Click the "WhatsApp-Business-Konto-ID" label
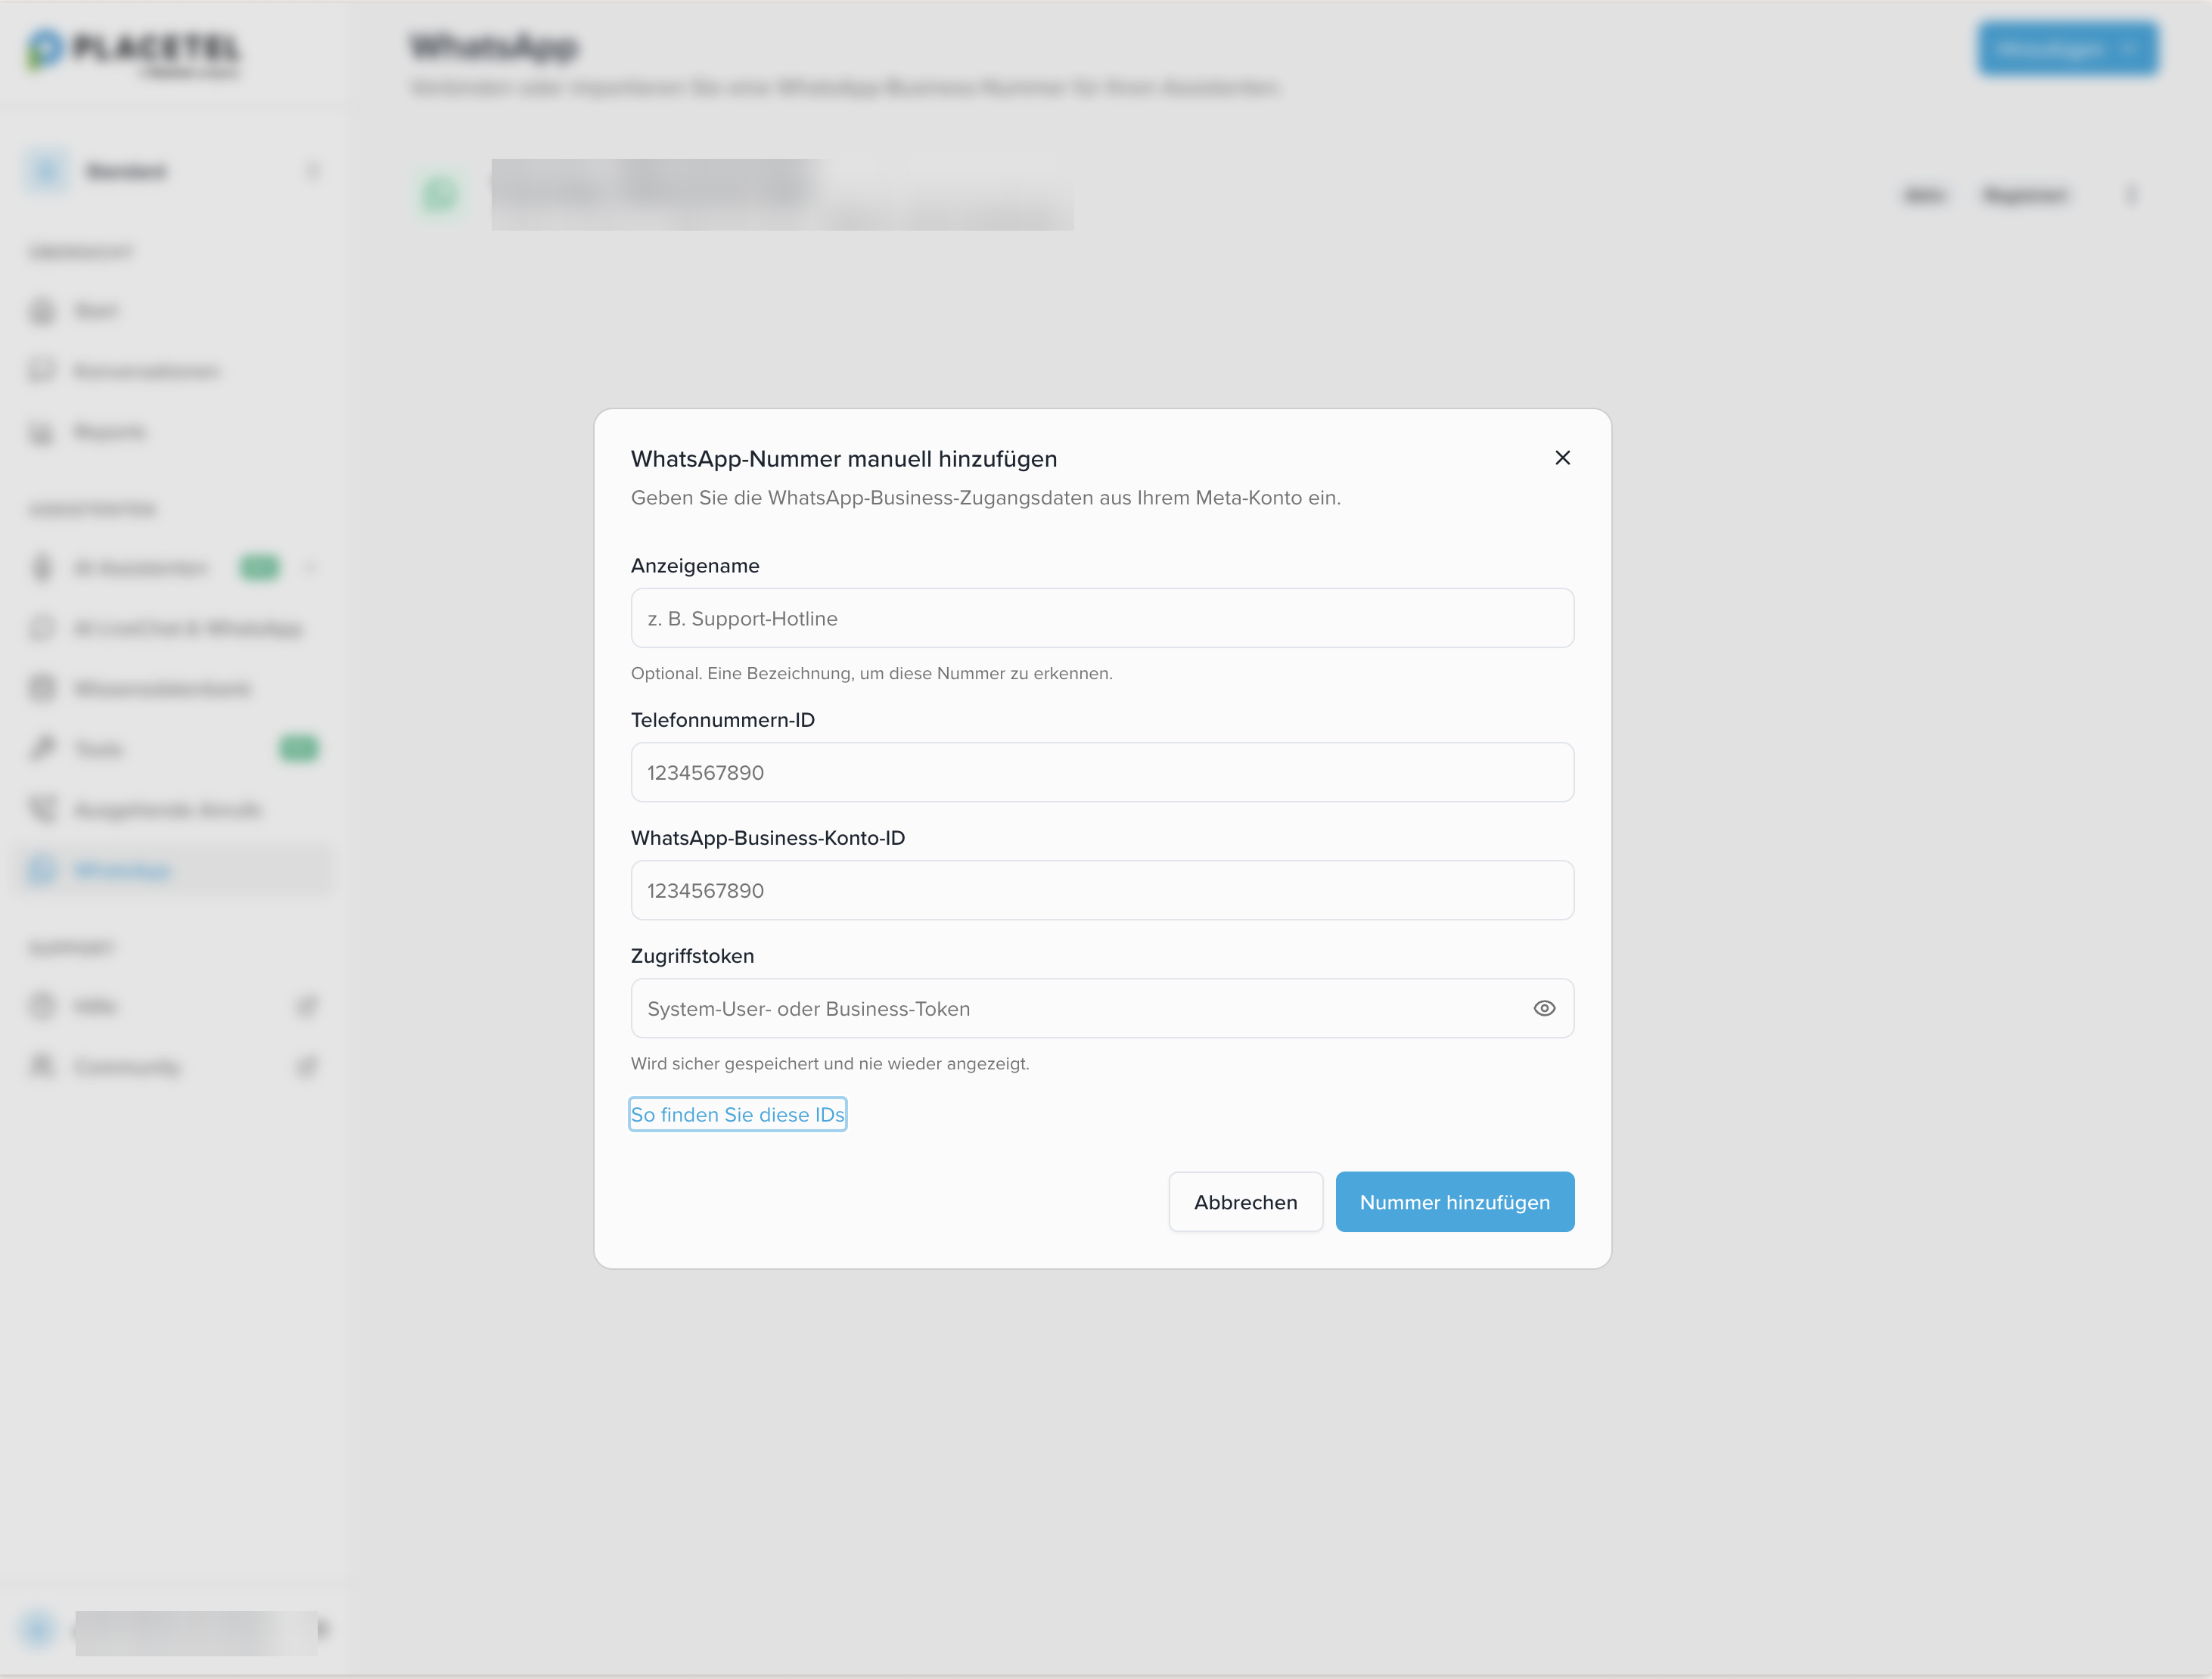 coord(767,838)
